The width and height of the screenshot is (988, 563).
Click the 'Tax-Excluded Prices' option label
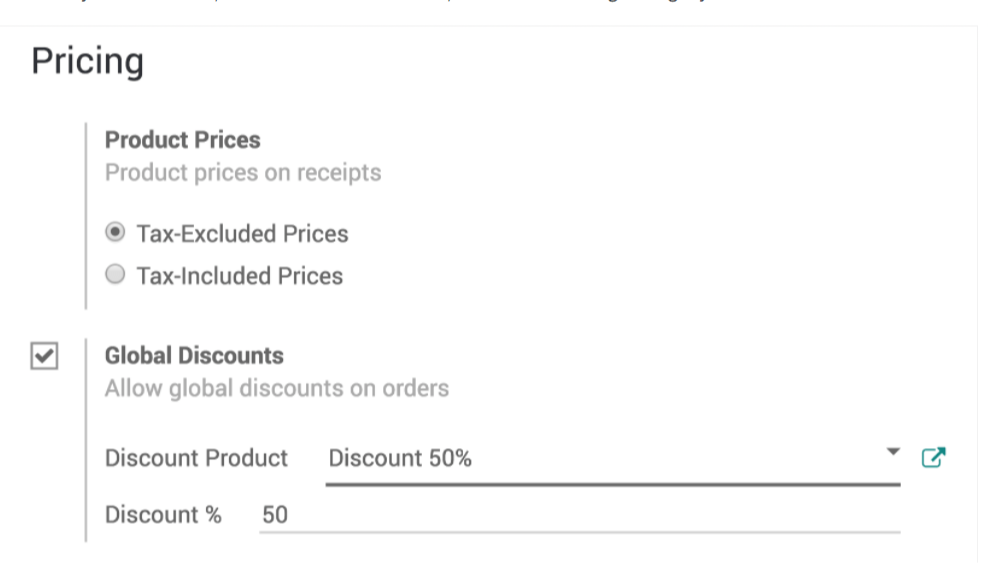(242, 234)
